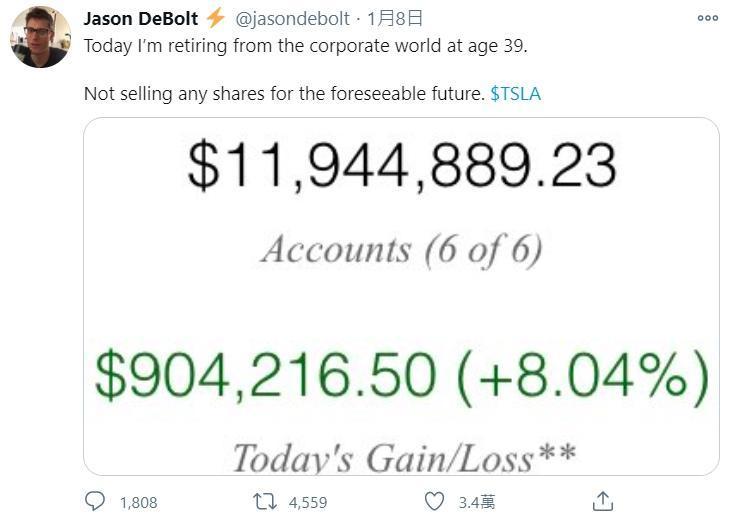
Task: Click the green $904,216.50 gain figure
Action: pos(266,375)
